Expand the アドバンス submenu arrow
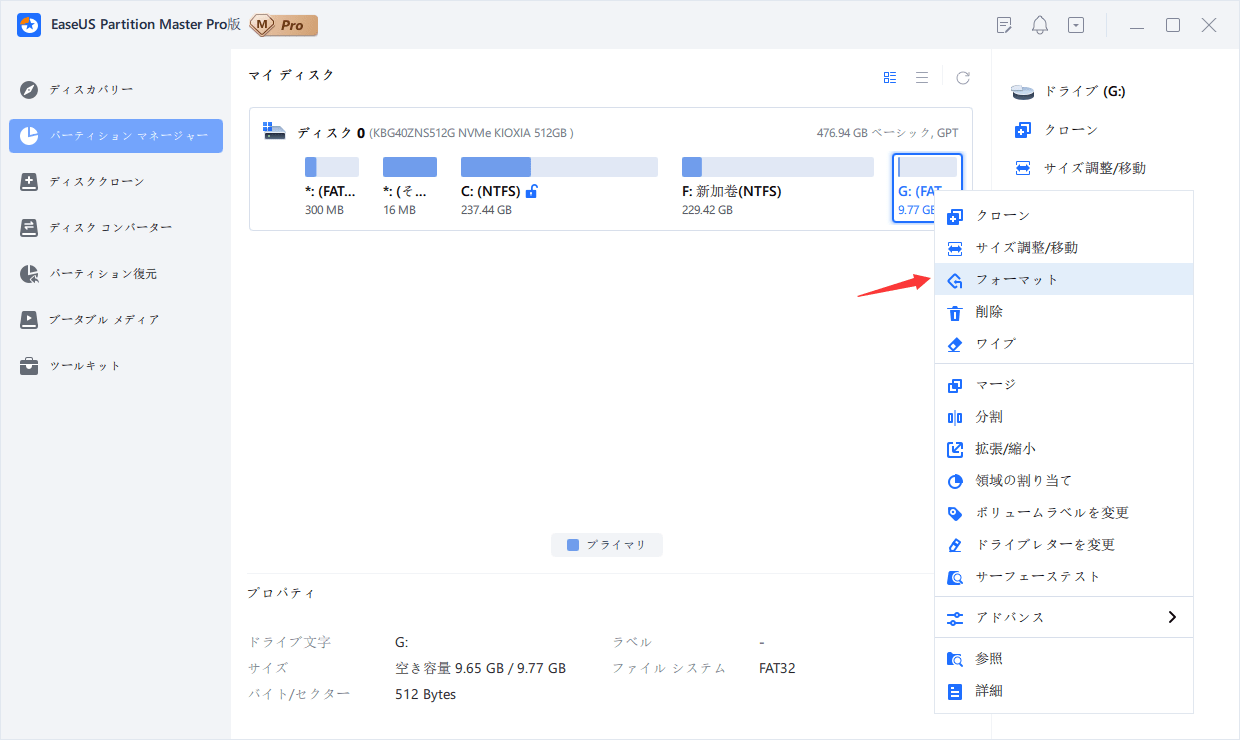This screenshot has width=1240, height=740. click(1172, 617)
